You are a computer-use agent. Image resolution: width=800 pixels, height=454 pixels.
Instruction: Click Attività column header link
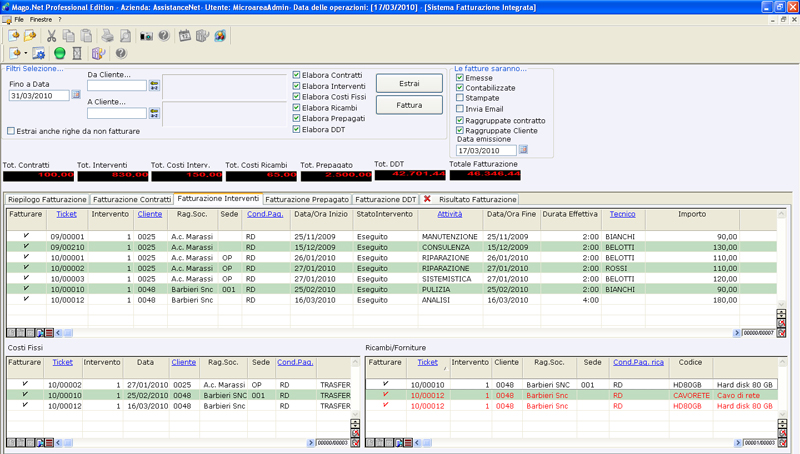pos(449,214)
